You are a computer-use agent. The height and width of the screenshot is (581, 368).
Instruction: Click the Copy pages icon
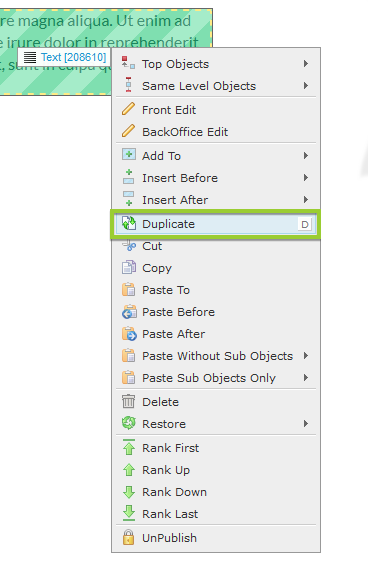pos(129,268)
